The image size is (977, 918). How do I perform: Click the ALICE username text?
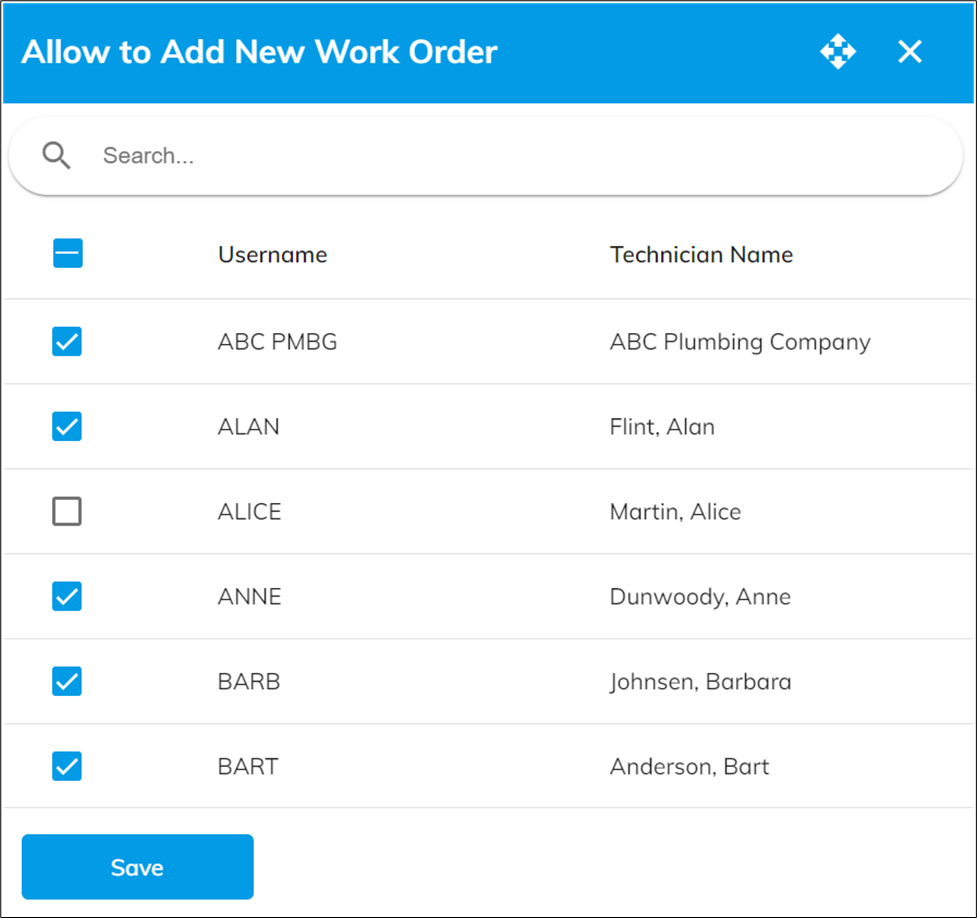pyautogui.click(x=249, y=512)
